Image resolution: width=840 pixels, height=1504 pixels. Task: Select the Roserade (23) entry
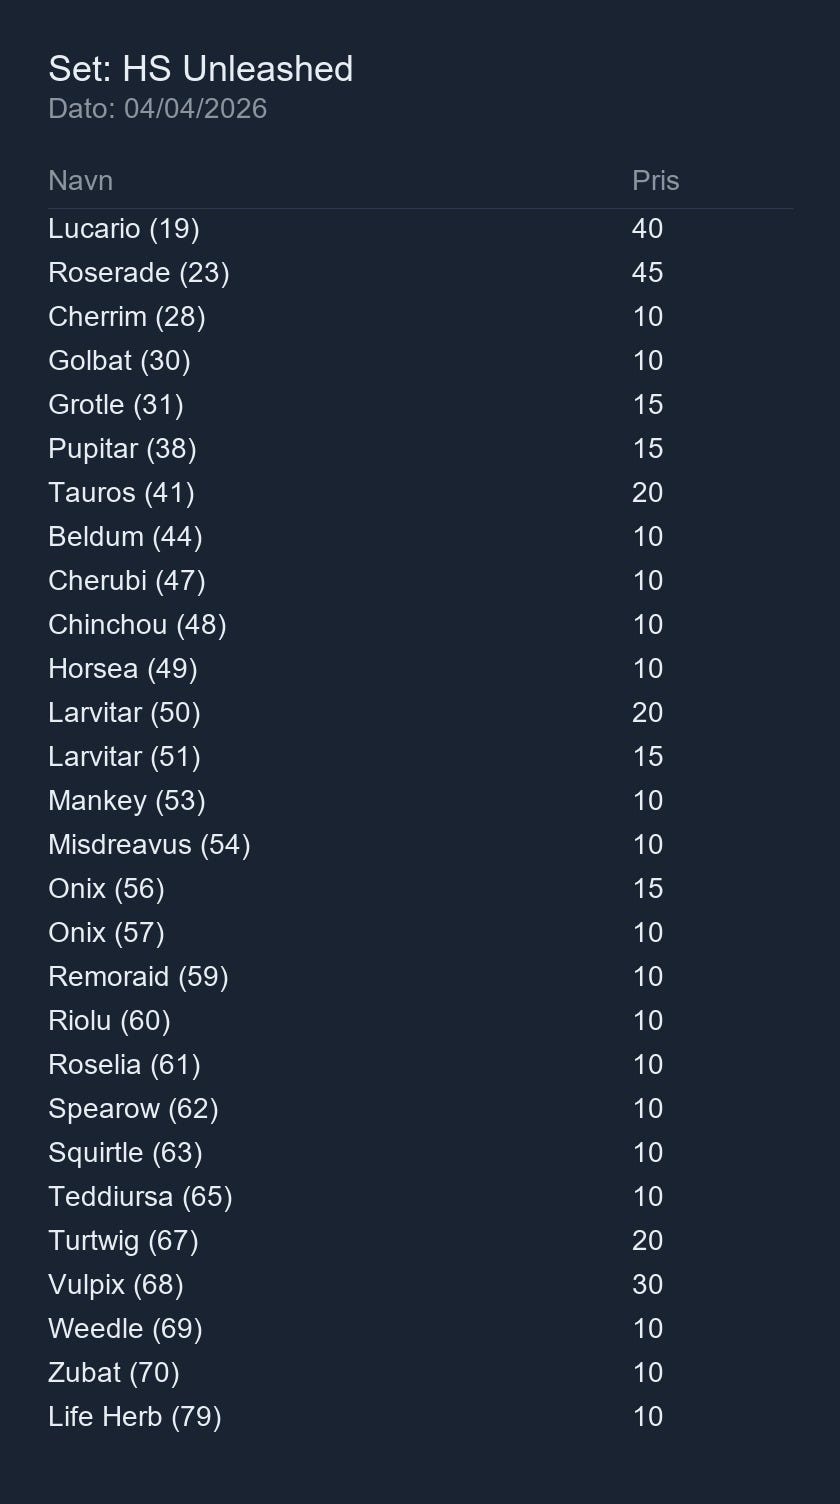click(x=139, y=273)
